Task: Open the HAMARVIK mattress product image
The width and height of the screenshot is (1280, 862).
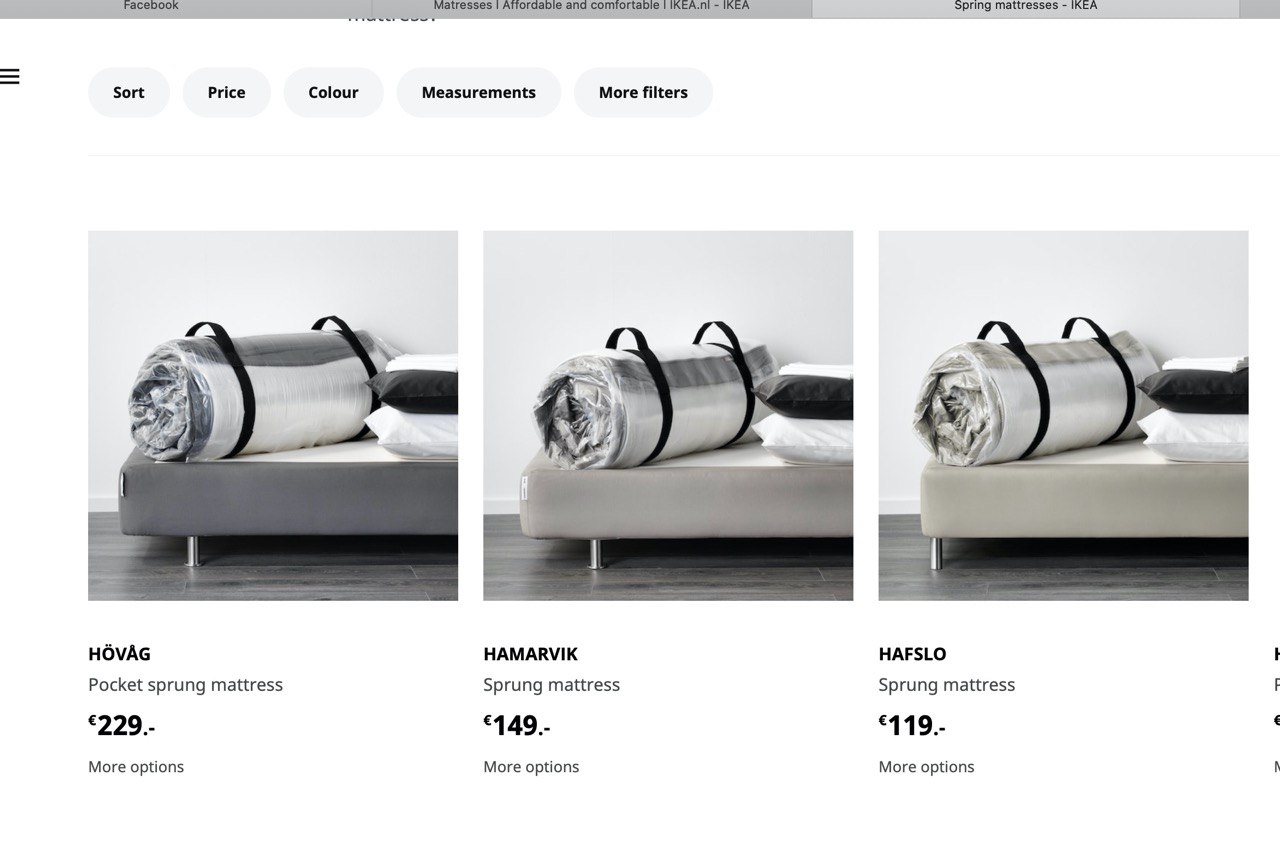Action: (668, 415)
